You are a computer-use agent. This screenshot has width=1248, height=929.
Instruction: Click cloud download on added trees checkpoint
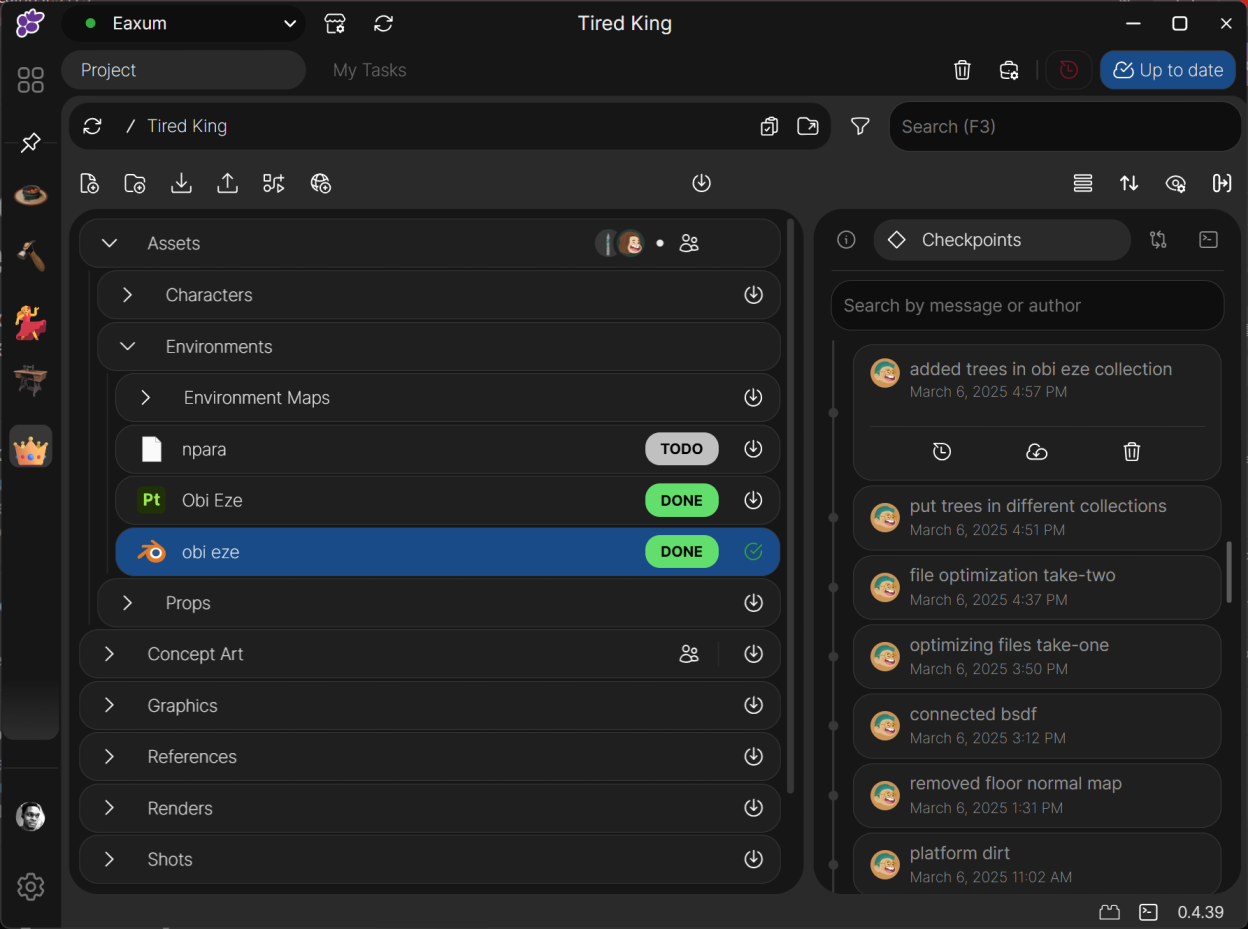pos(1037,452)
